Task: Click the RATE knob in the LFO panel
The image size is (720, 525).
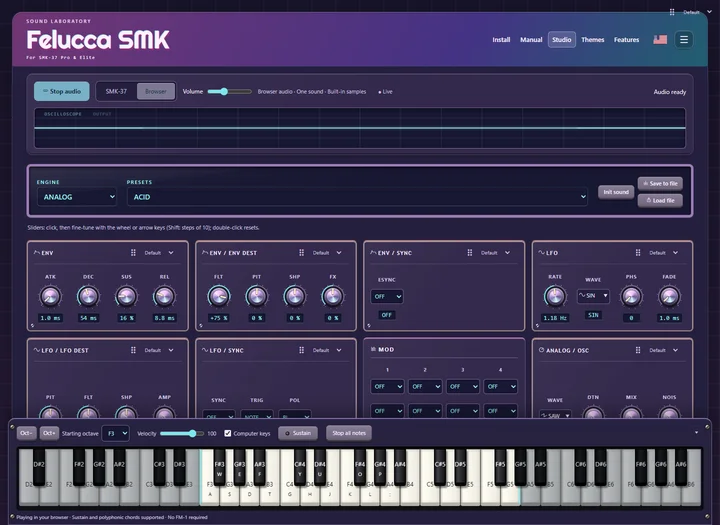Action: click(555, 296)
